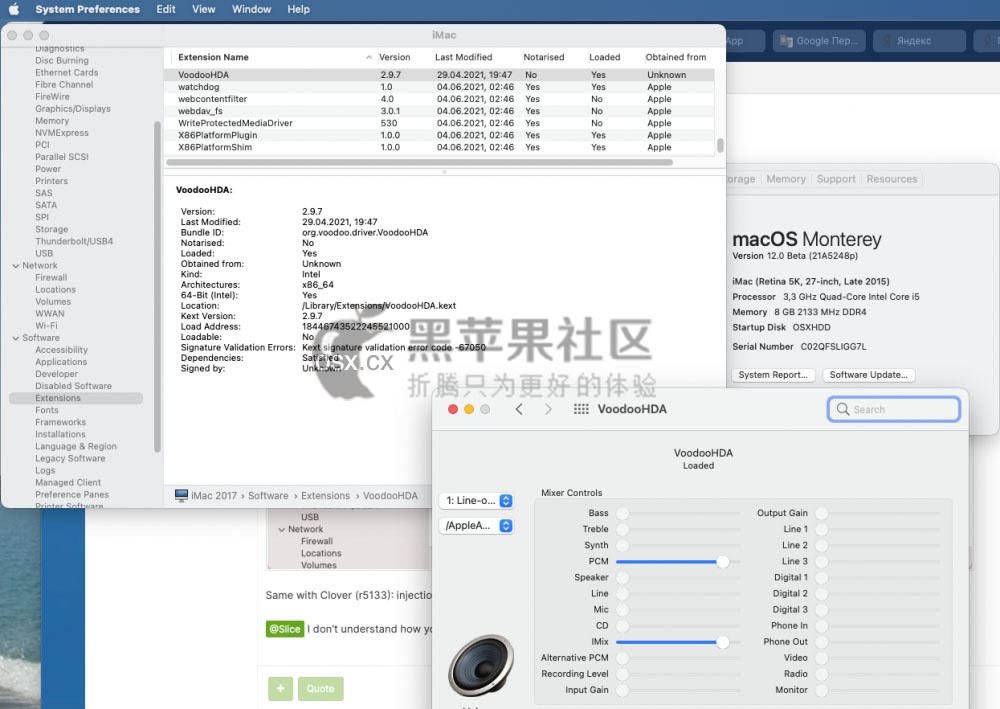Adjust the IMix mixer slider

coord(678,641)
